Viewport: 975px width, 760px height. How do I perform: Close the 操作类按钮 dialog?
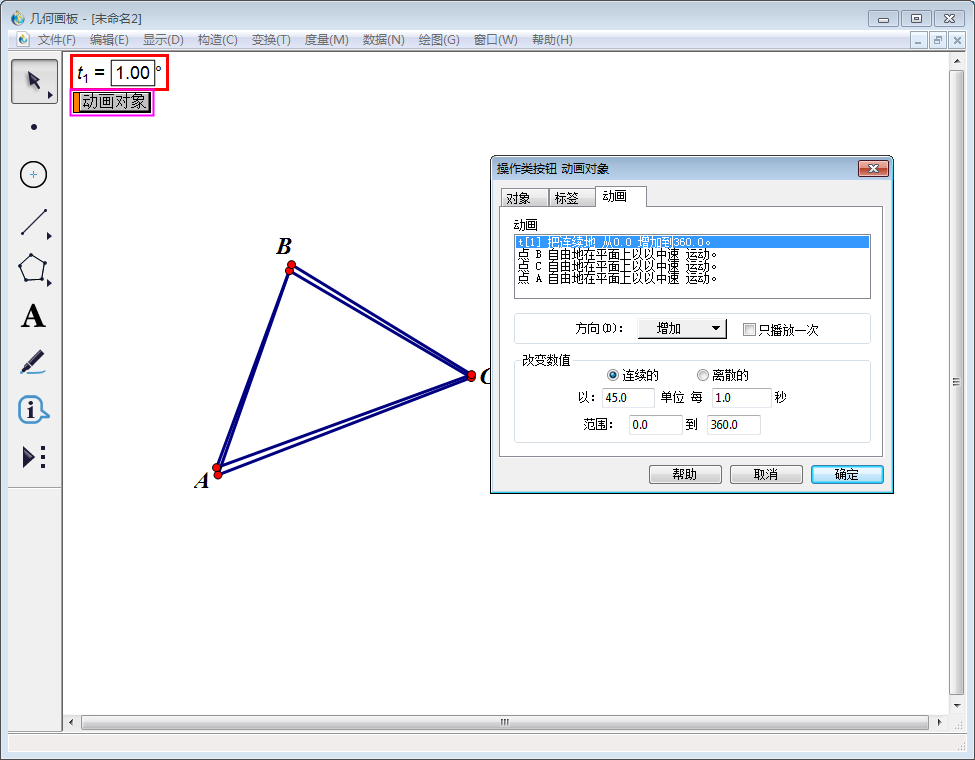(x=873, y=169)
